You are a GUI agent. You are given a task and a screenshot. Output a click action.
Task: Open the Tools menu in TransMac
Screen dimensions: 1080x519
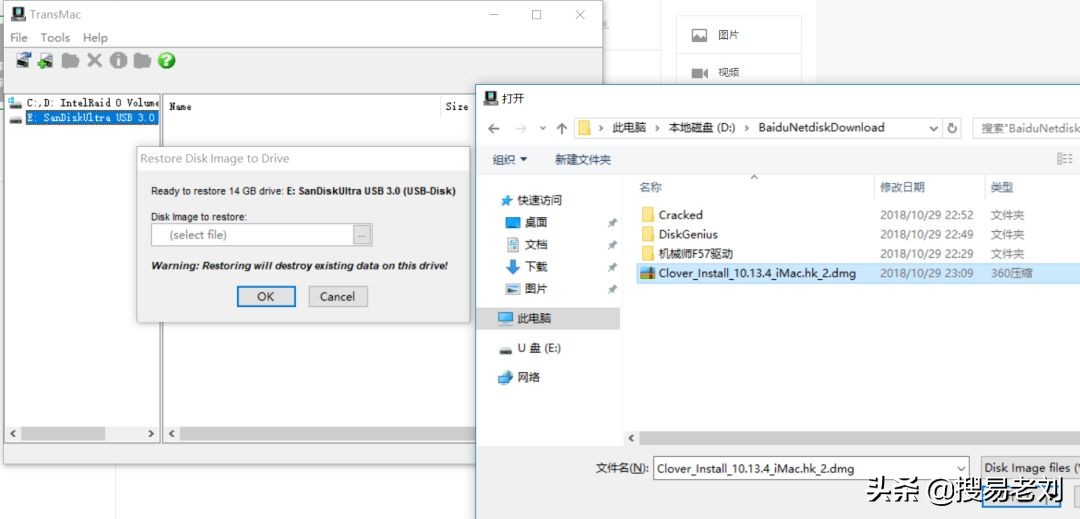click(55, 38)
